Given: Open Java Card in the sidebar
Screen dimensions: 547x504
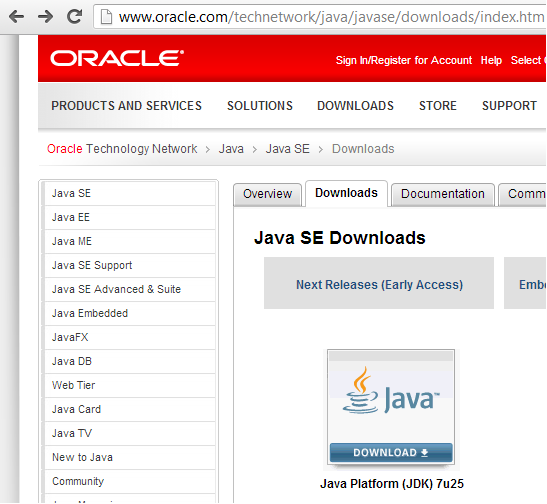Looking at the screenshot, I should tap(130, 409).
